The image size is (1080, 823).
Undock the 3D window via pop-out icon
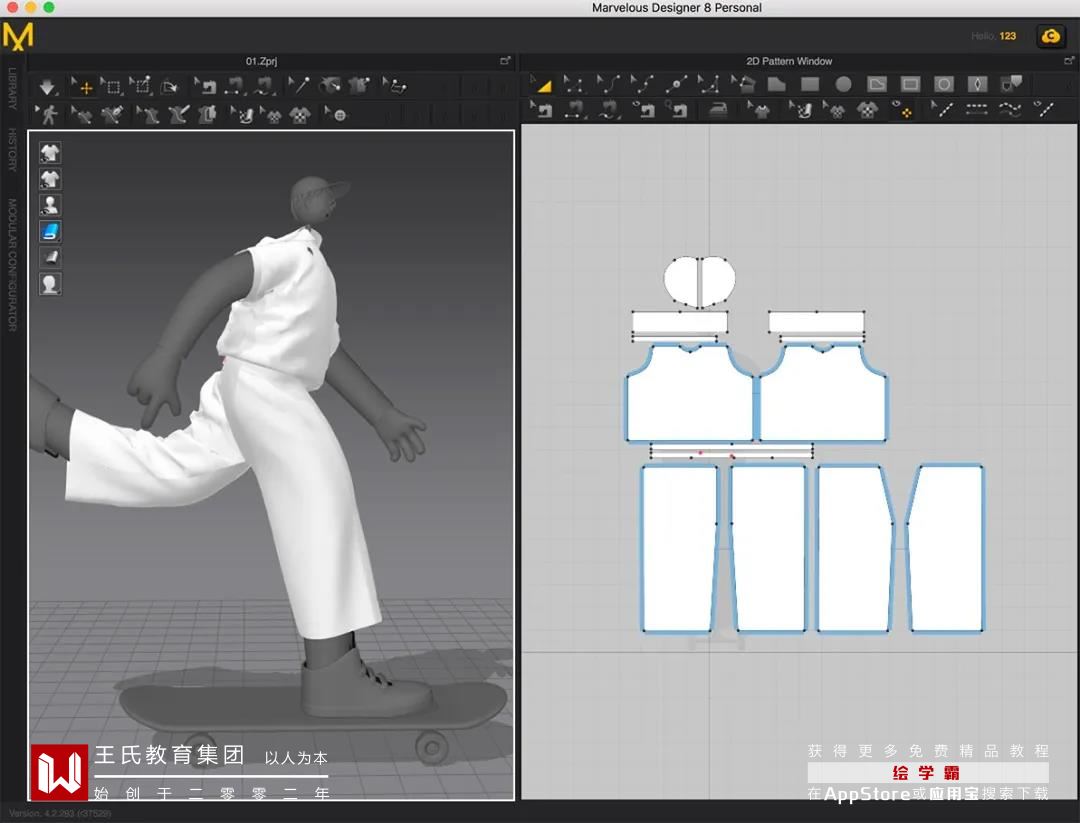[x=505, y=61]
